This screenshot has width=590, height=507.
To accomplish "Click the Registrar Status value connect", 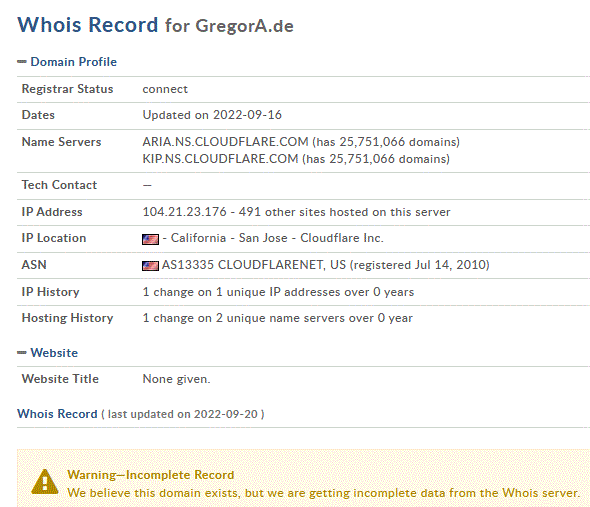I will pos(165,89).
